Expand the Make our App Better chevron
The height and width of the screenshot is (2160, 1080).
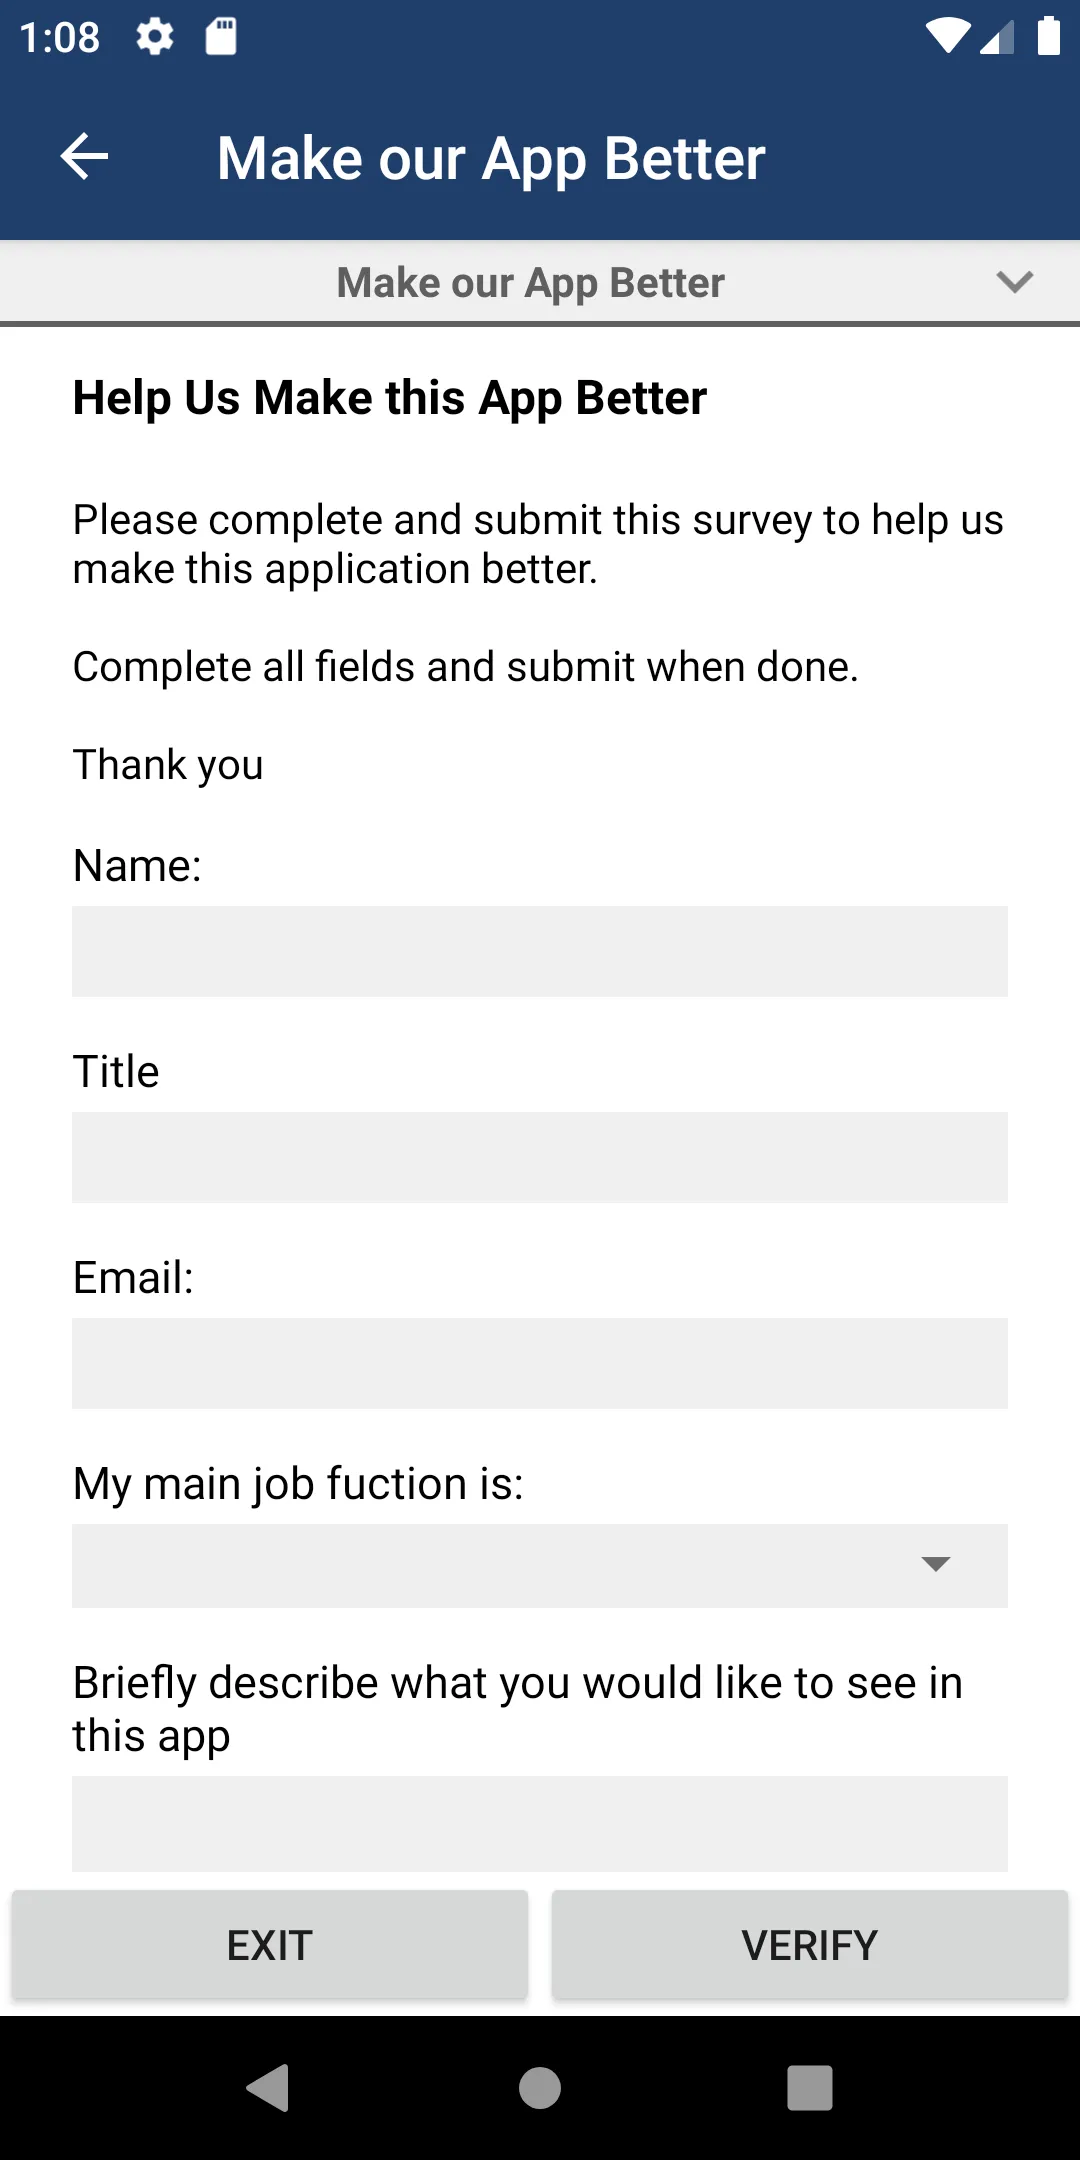[x=1014, y=282]
